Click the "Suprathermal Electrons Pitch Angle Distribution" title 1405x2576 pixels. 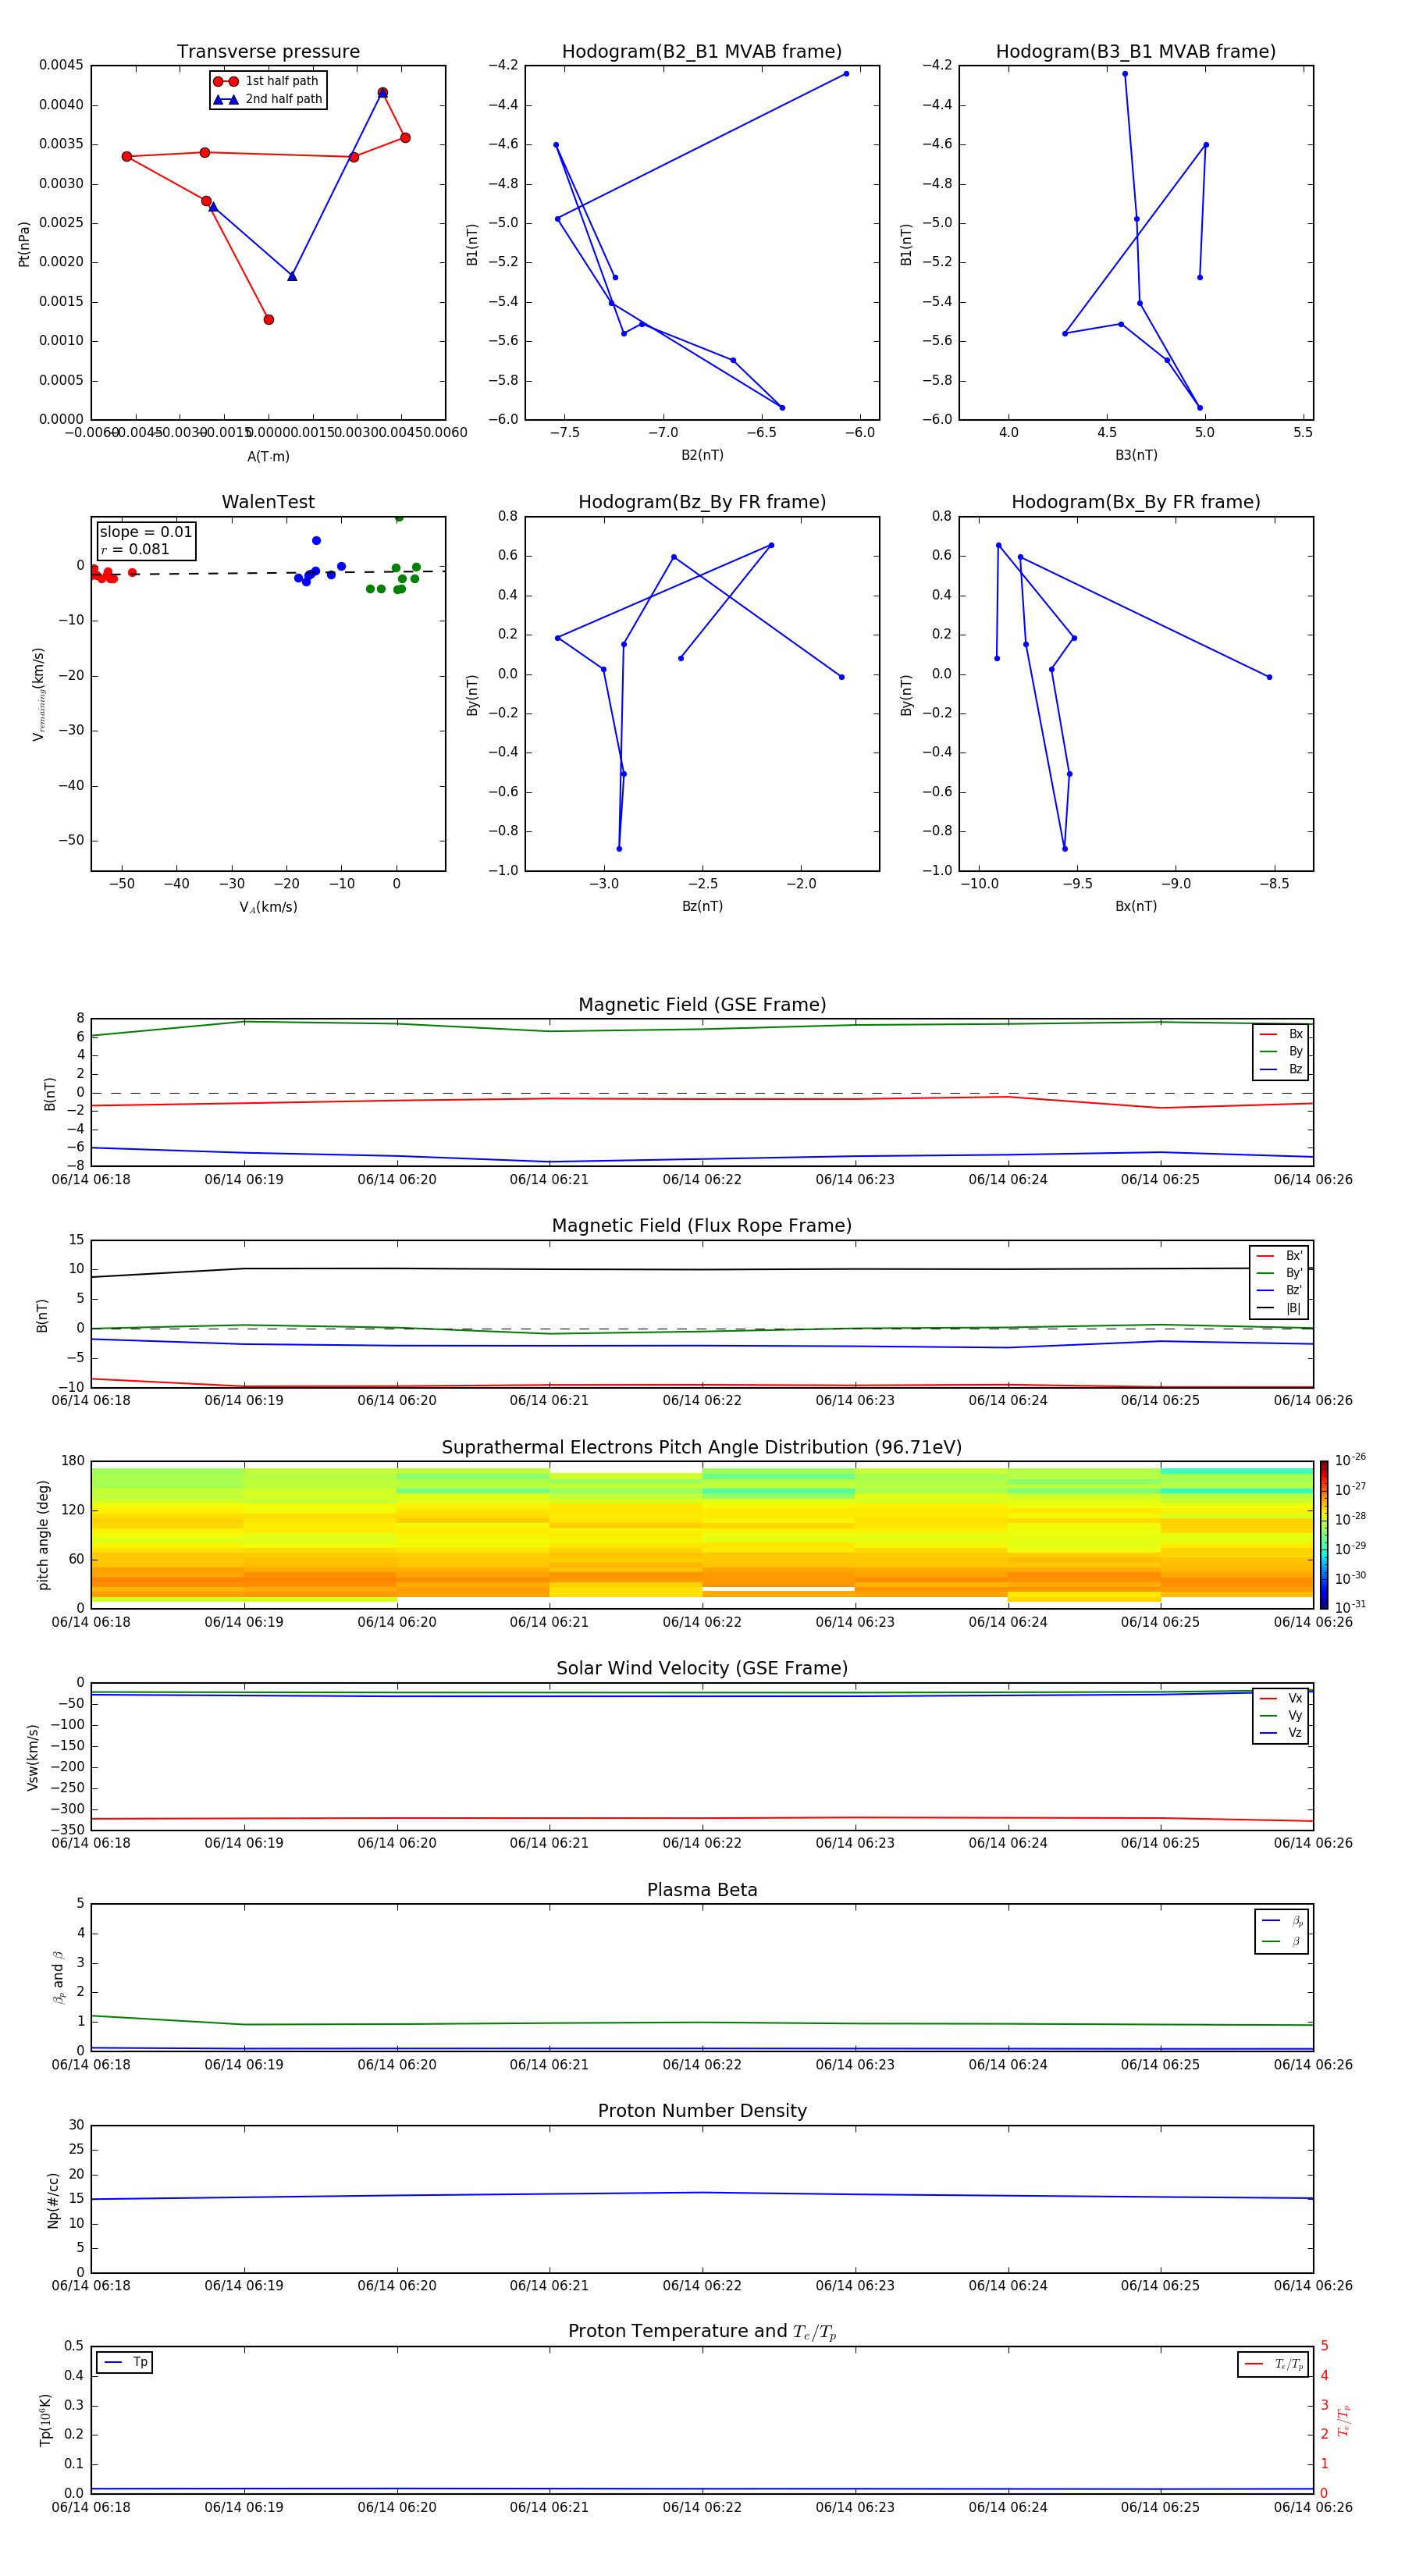pyautogui.click(x=701, y=1447)
